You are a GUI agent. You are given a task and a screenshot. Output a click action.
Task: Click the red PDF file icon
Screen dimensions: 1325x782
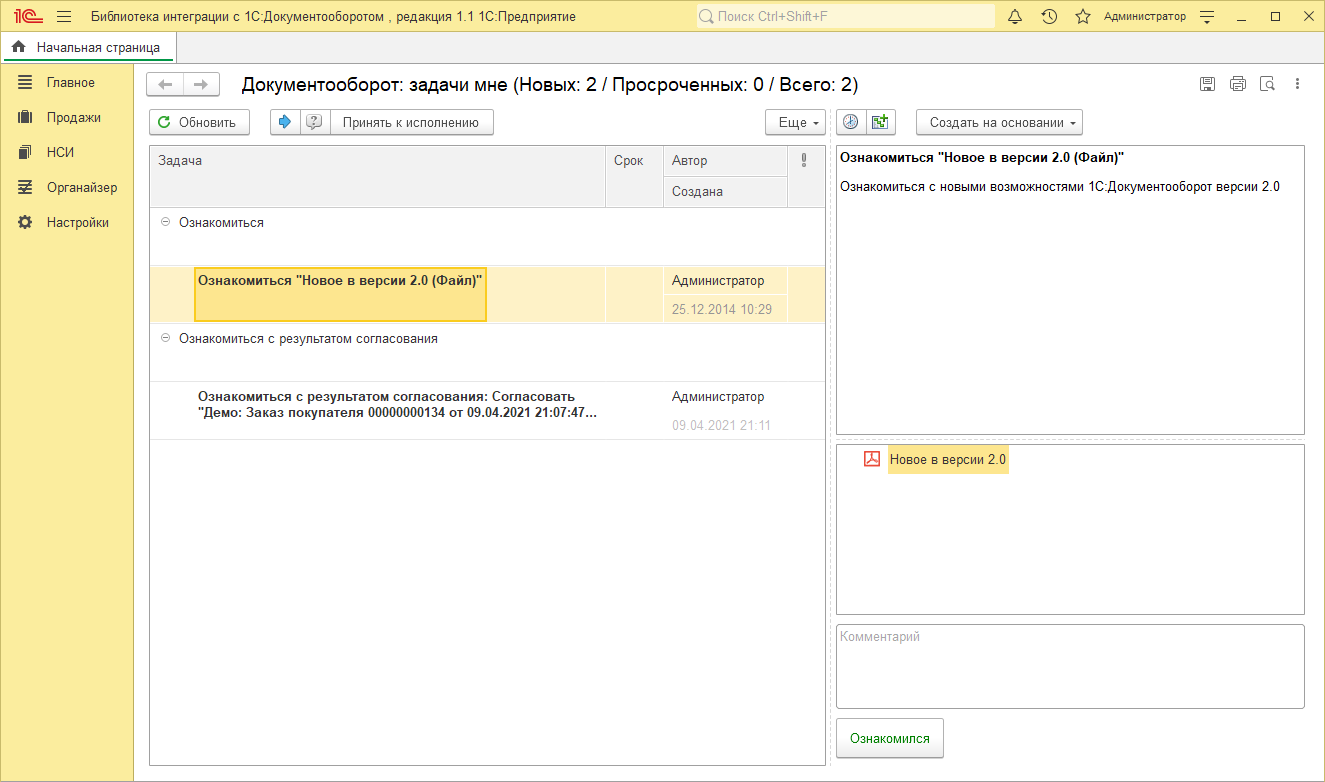coord(872,459)
